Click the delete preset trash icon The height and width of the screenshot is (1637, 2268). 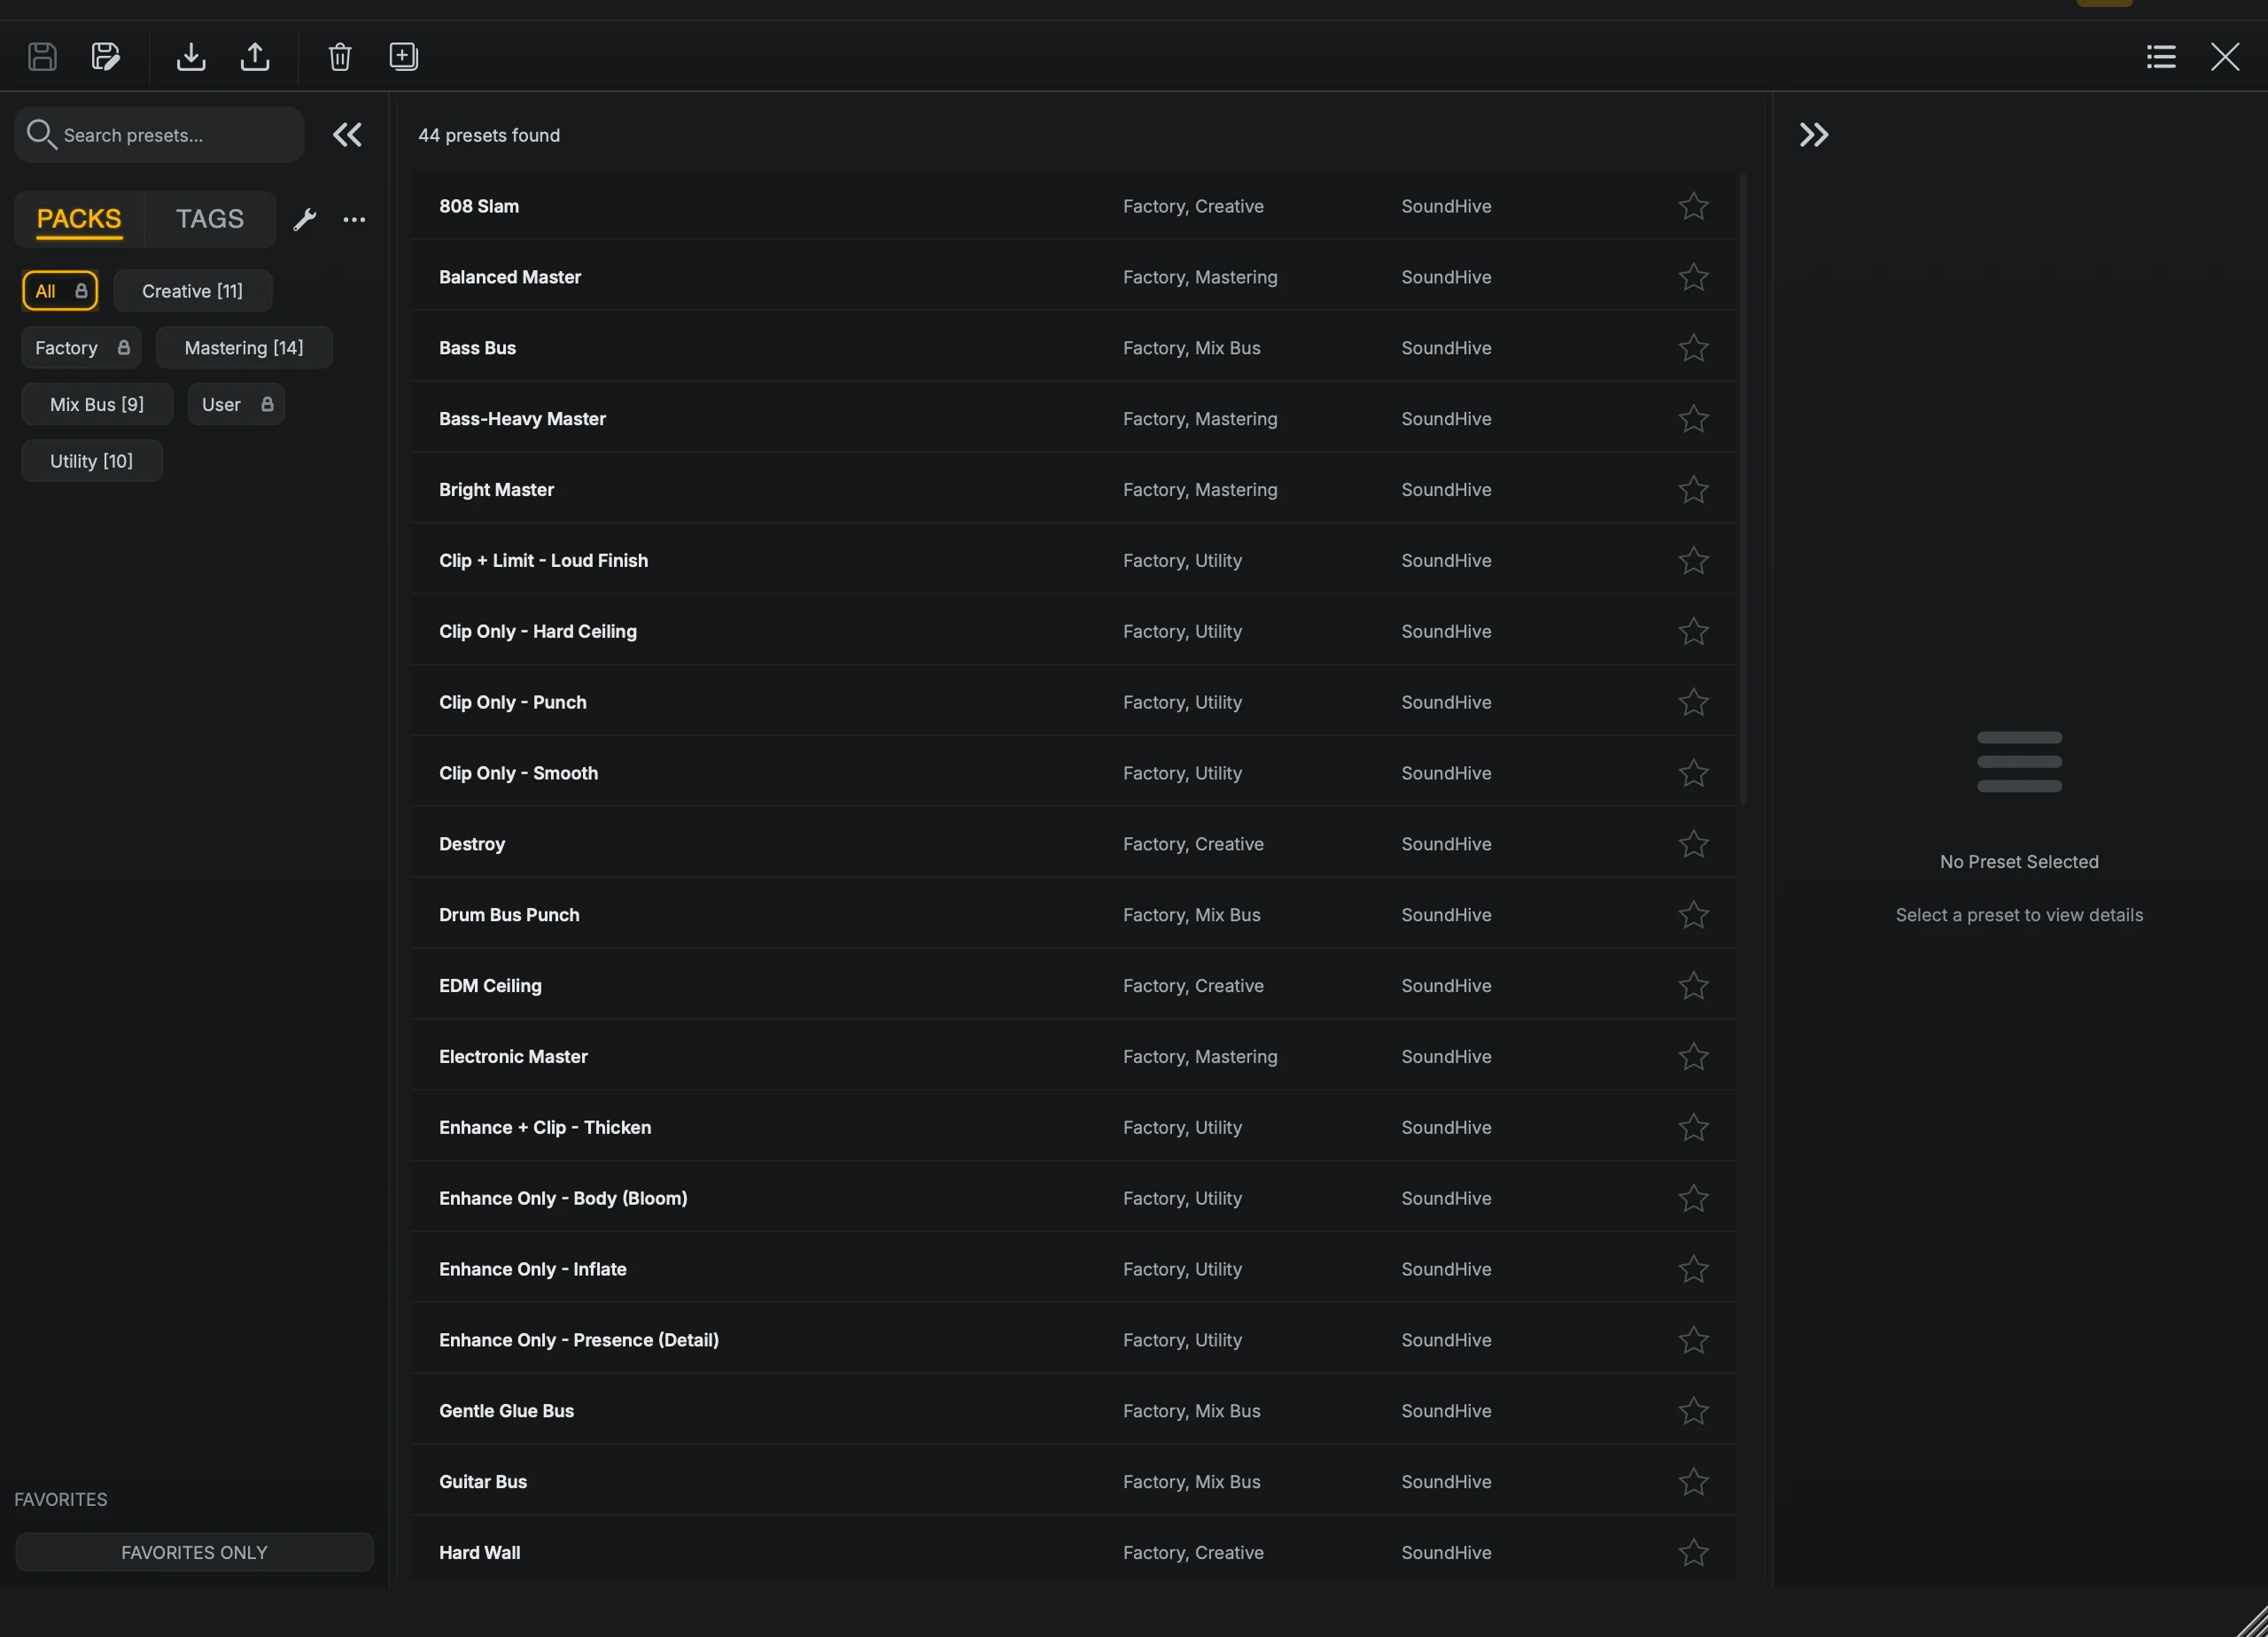click(340, 56)
